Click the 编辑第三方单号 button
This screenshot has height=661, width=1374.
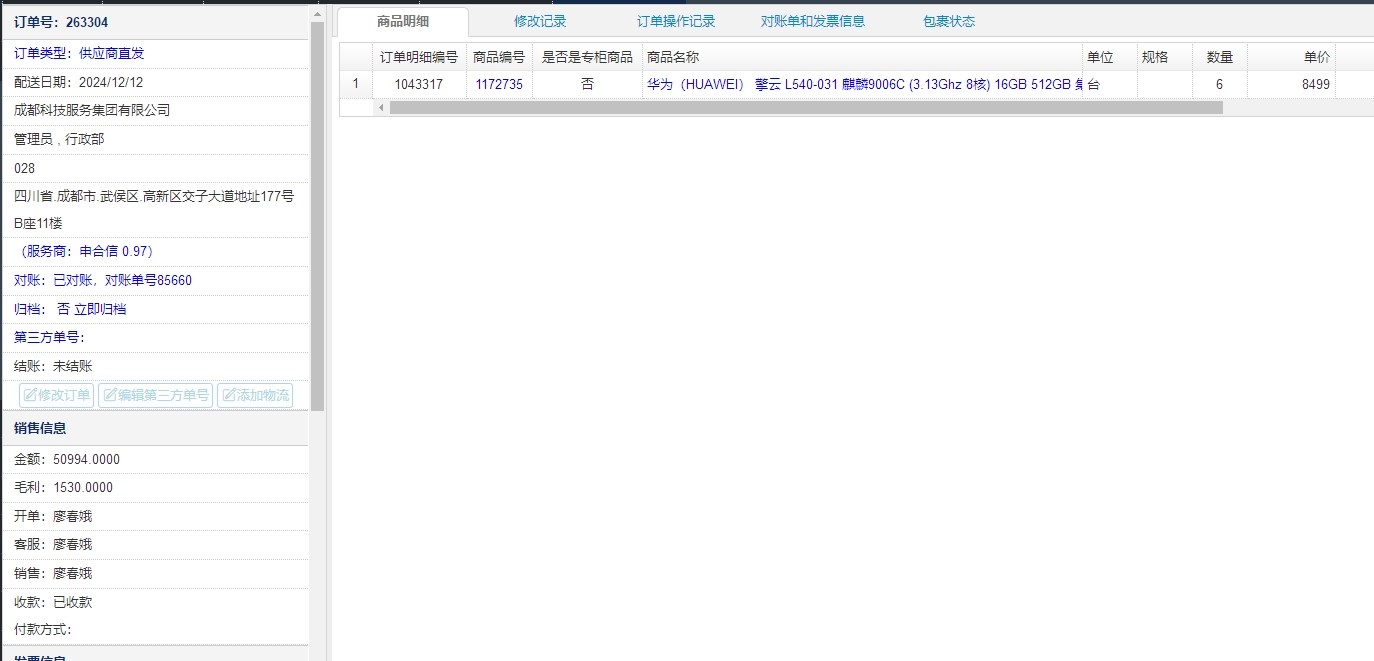156,395
